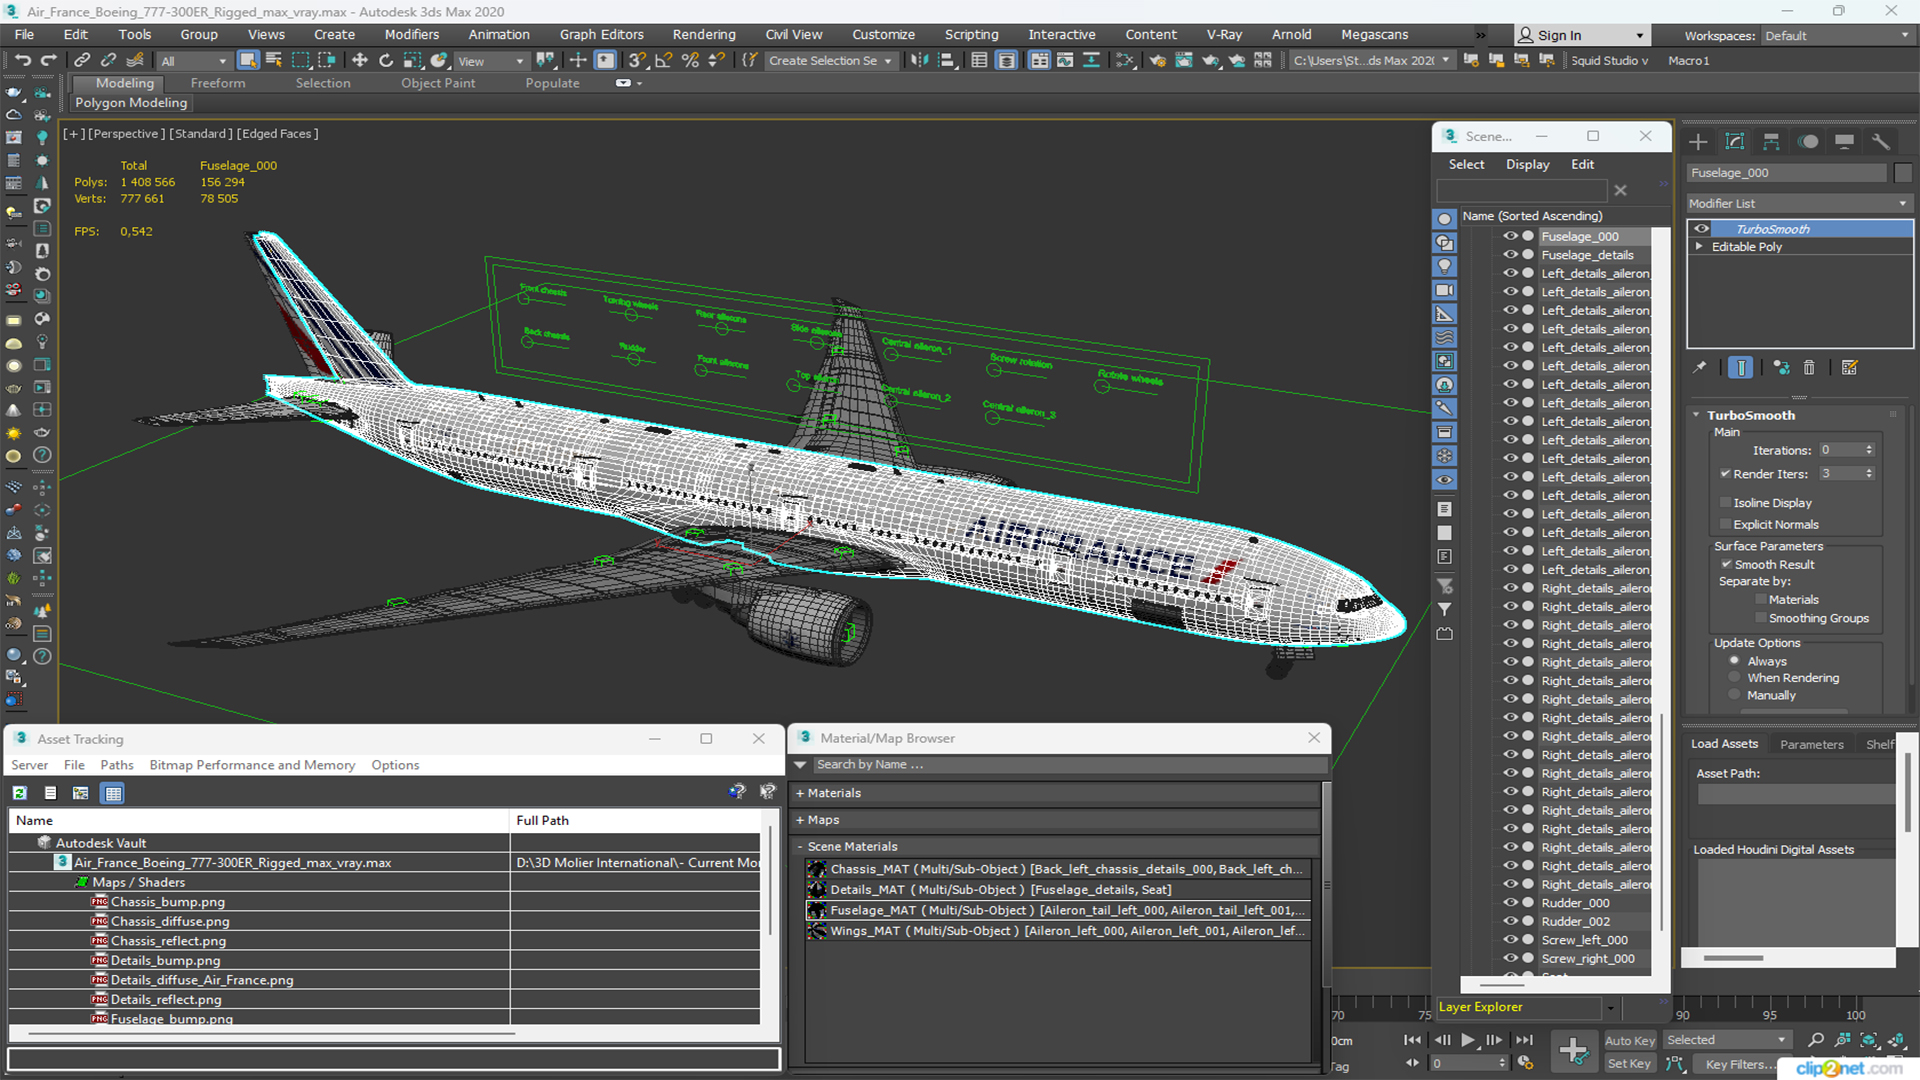Remove modifier using the trash icon
The width and height of the screenshot is (1920, 1080).
pos(1809,368)
